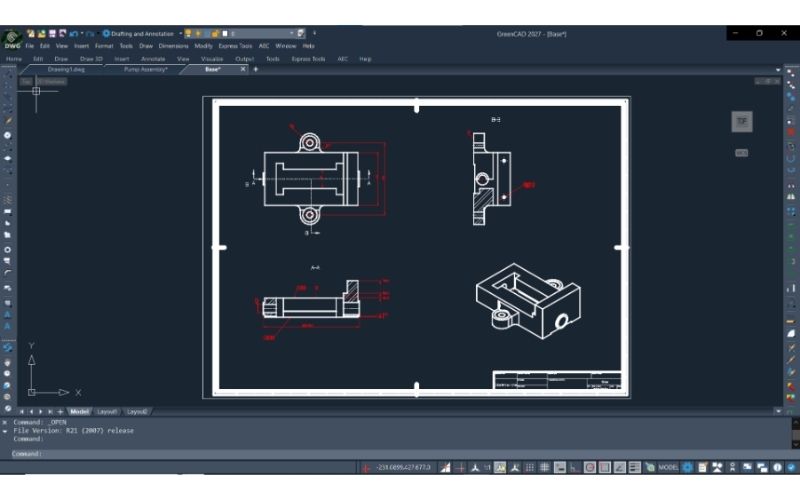Switch to the Visualize ribbon tab
The image size is (800, 500).
pos(212,59)
